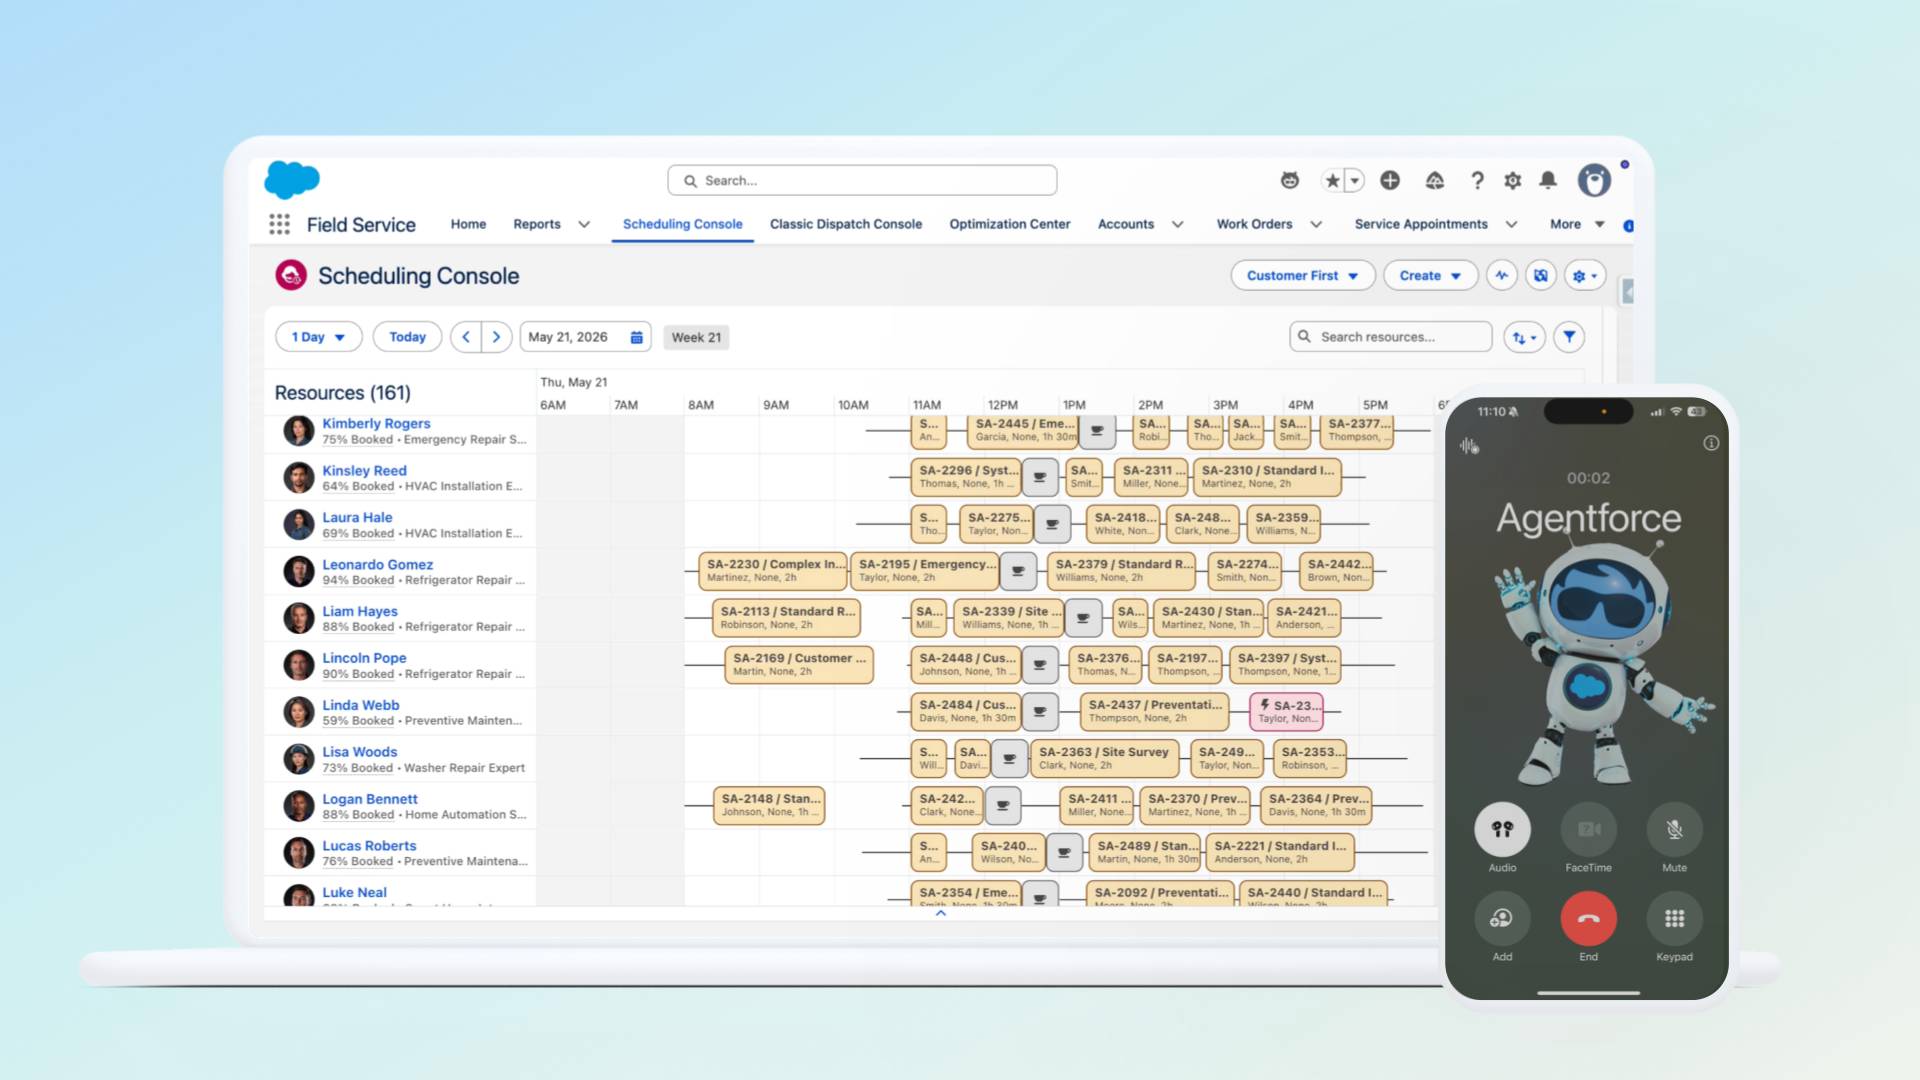Expand the Service Appointments tab chevron
This screenshot has height=1080, width=1920.
pos(1511,224)
